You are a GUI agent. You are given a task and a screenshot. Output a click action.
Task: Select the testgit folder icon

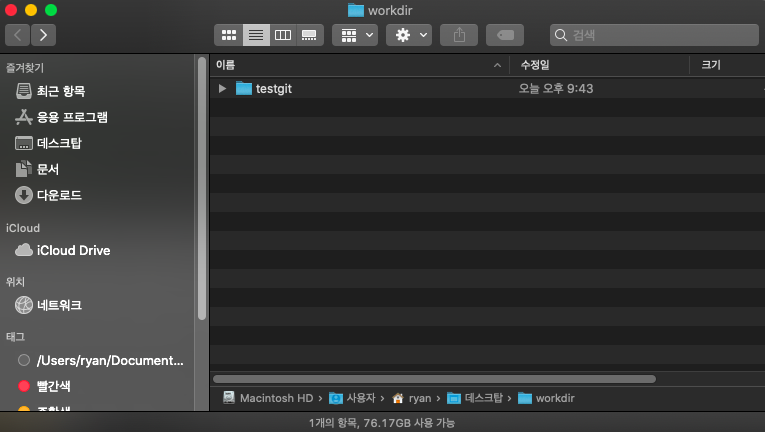click(243, 88)
